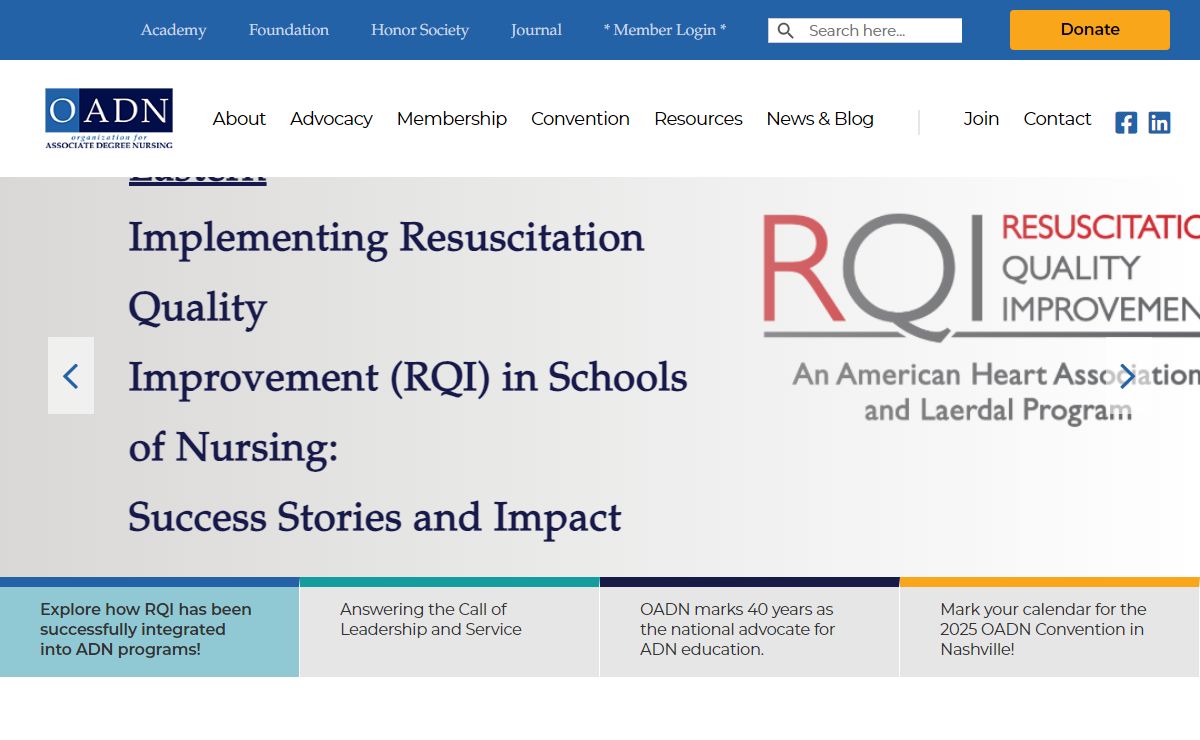The width and height of the screenshot is (1200, 740).
Task: Open the Academy link in top bar
Action: [174, 30]
